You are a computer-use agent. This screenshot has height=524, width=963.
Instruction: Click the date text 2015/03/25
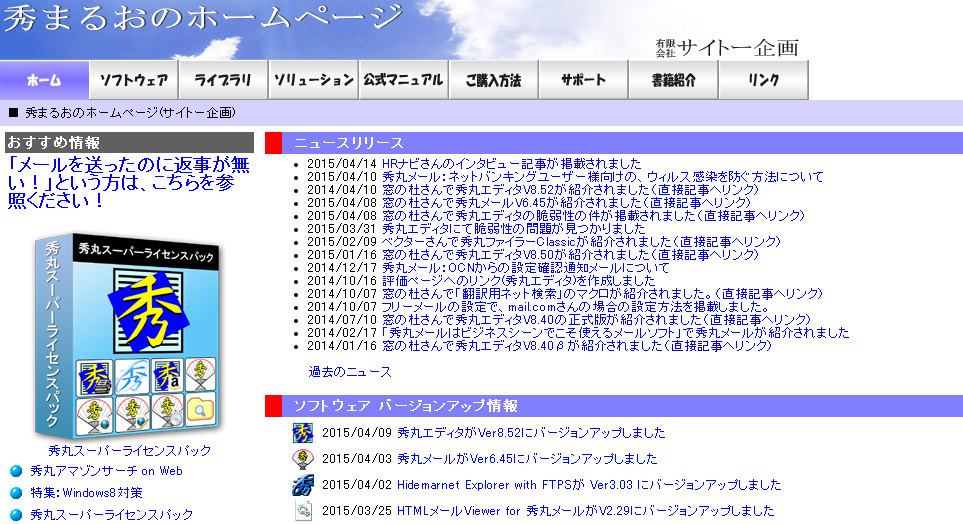pos(357,510)
